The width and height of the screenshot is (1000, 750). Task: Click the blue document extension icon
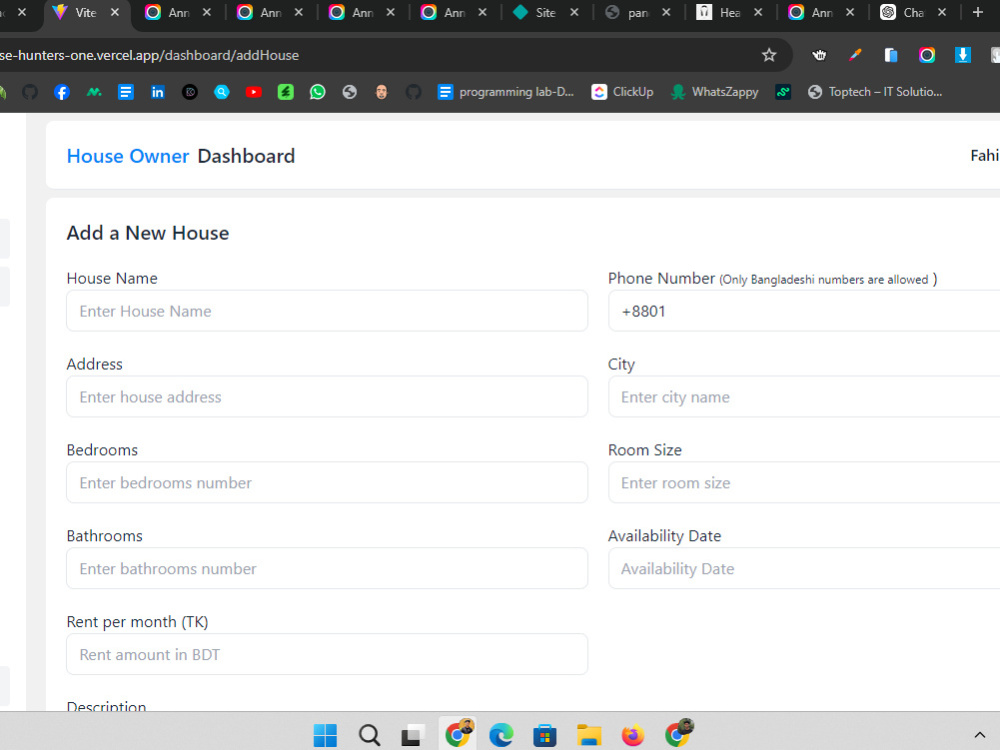891,55
